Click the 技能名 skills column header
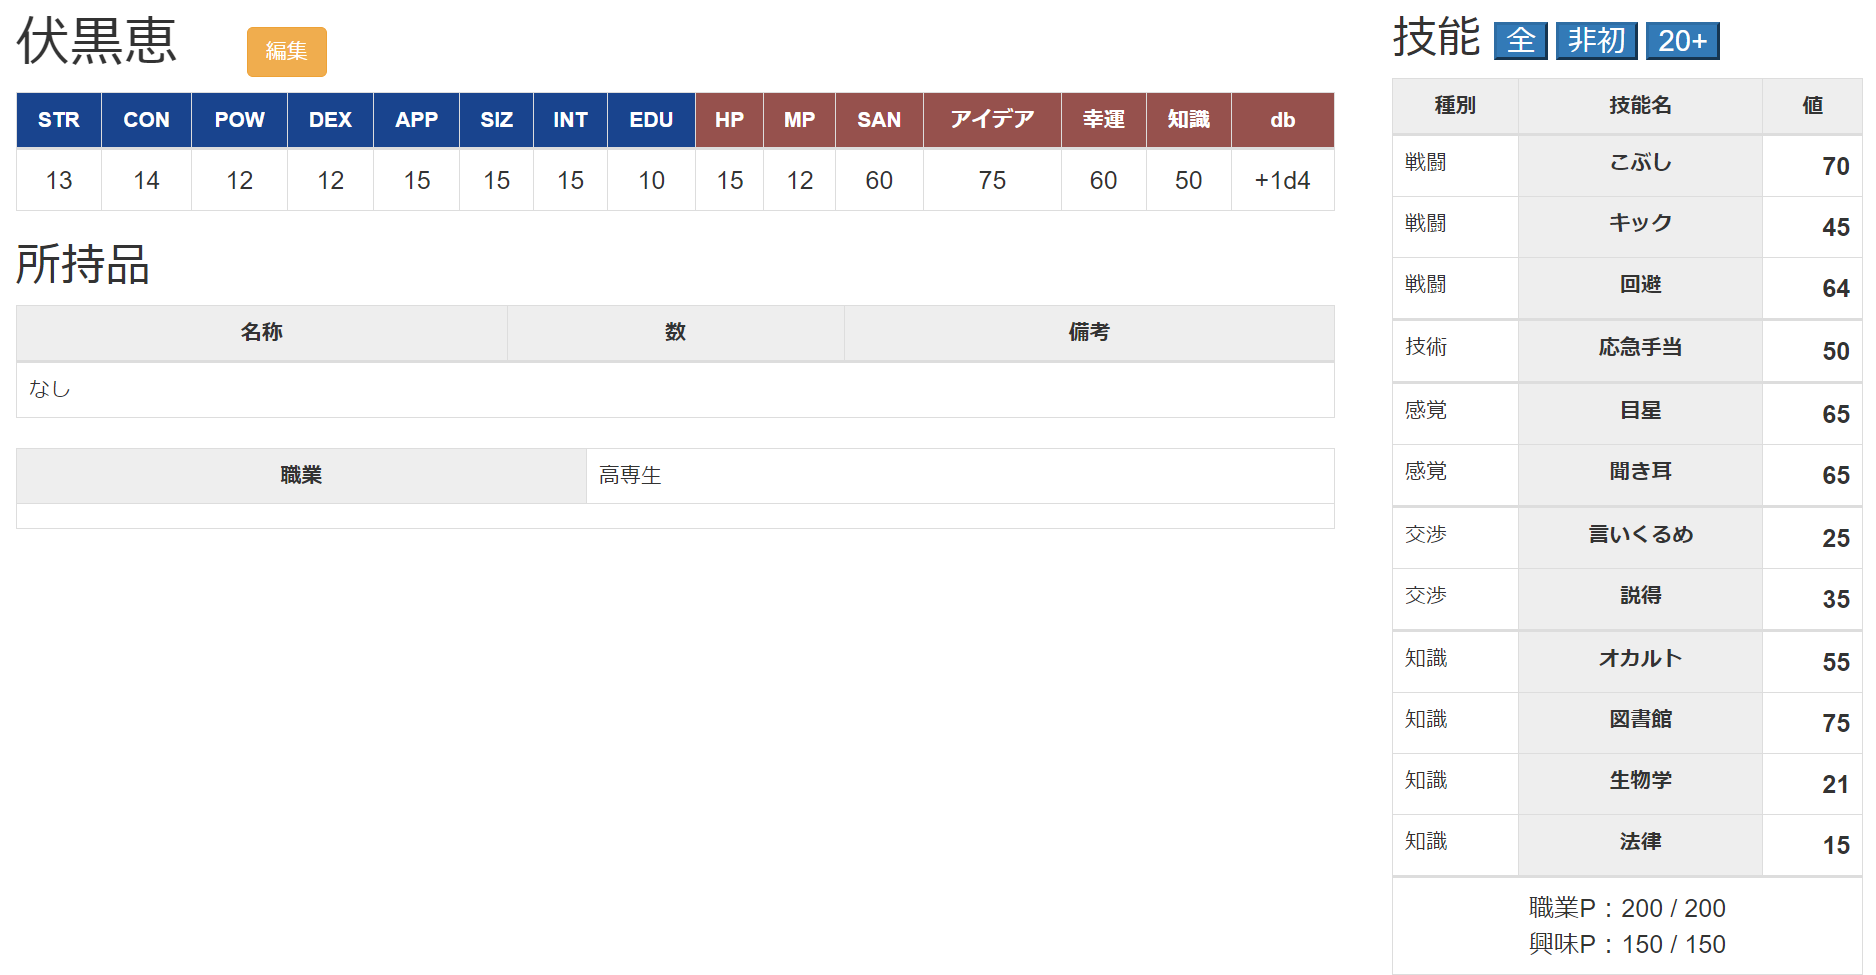1876x975 pixels. tap(1640, 106)
